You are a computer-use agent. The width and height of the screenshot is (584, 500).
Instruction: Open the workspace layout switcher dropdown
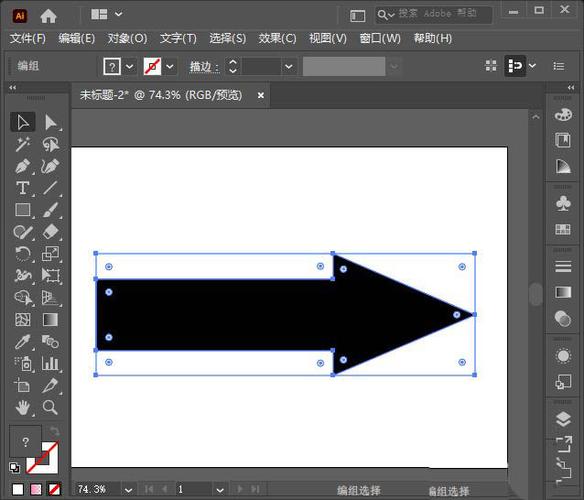118,14
